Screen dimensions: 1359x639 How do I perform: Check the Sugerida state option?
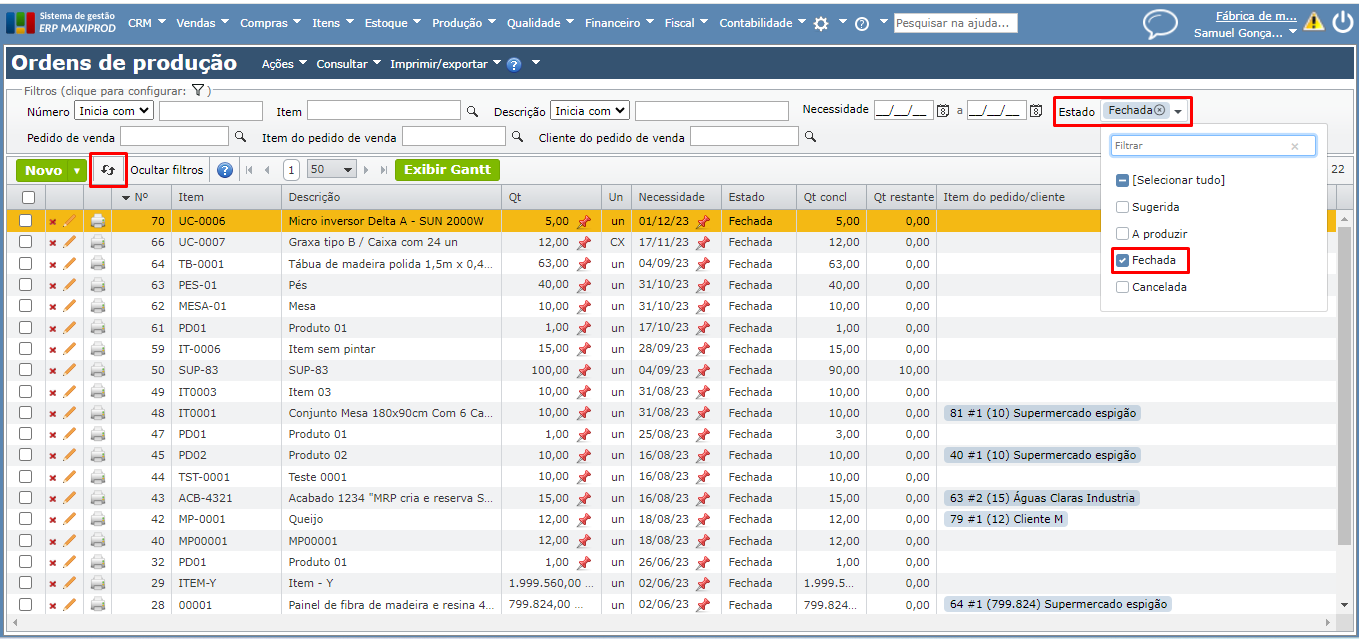[1123, 207]
